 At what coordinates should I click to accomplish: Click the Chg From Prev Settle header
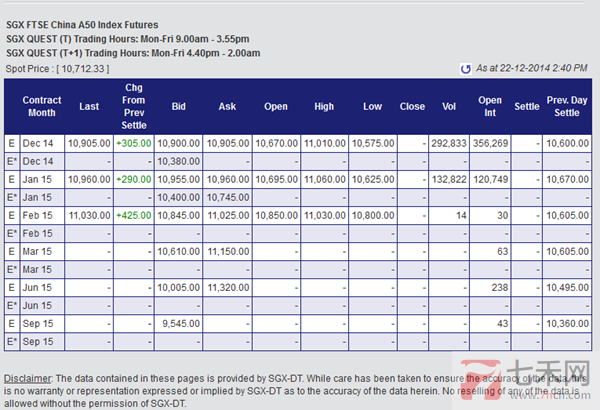(134, 106)
